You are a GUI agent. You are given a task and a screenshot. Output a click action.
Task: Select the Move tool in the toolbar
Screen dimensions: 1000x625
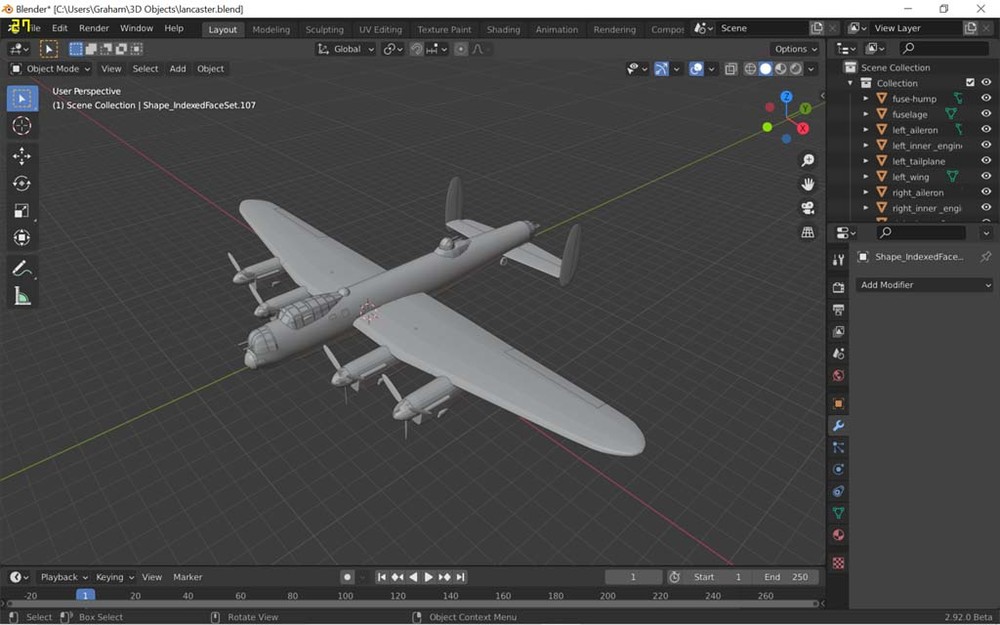(22, 155)
